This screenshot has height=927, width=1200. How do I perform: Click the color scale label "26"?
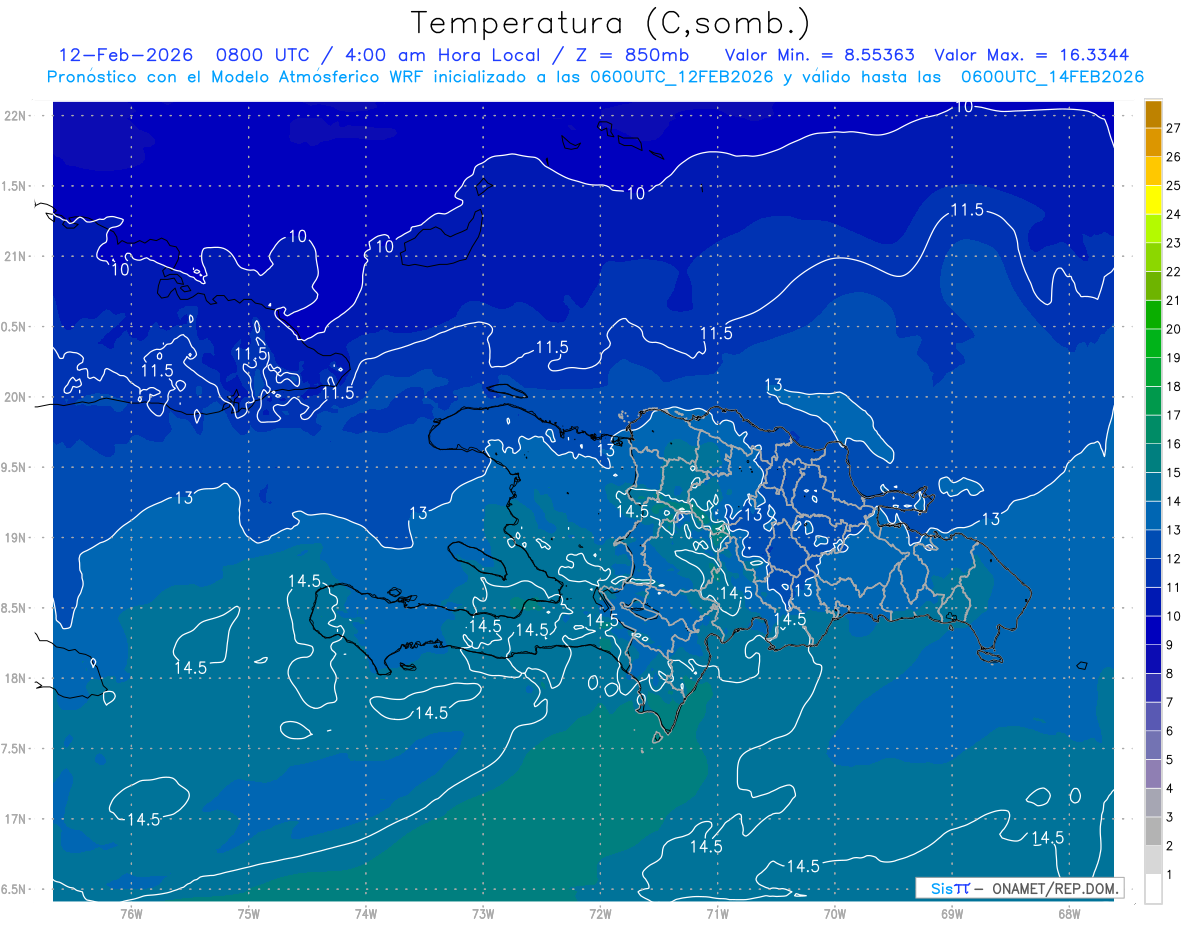pos(1173,157)
